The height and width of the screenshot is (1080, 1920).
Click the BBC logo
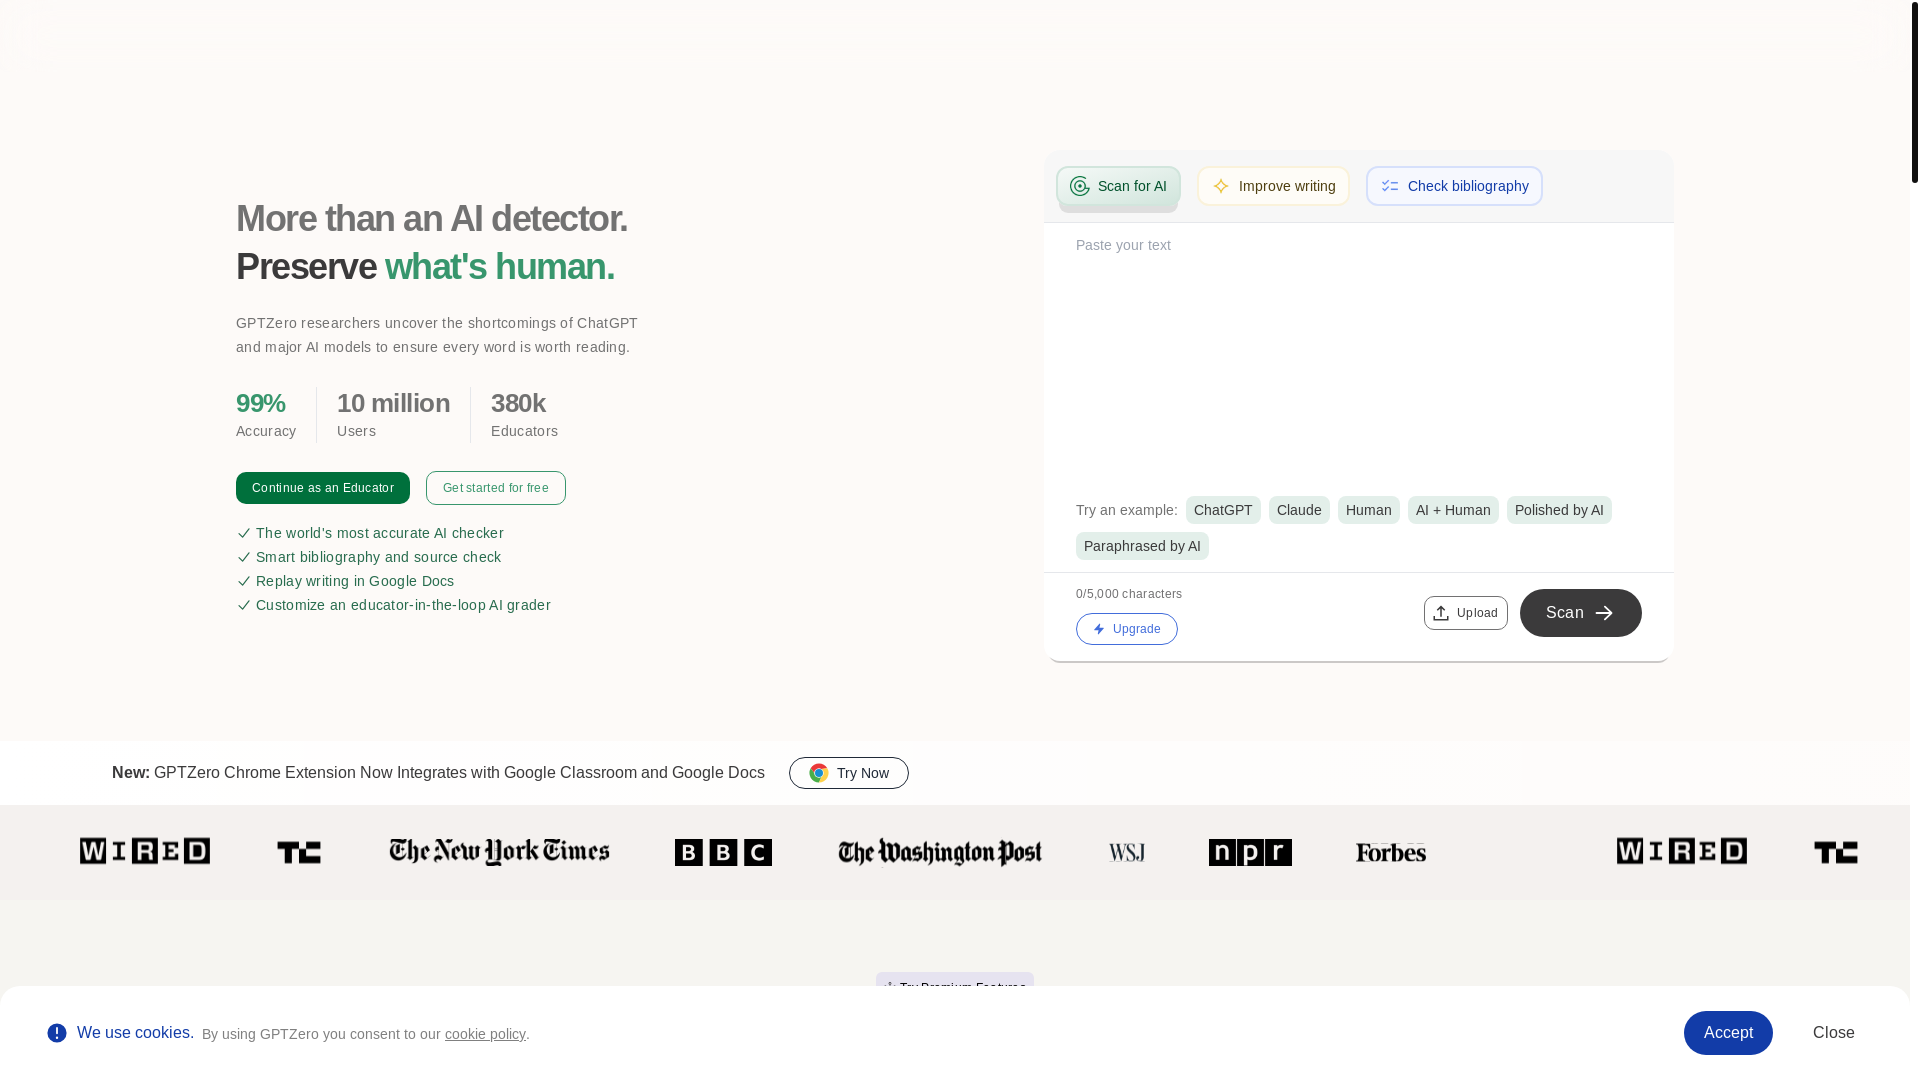click(x=723, y=853)
